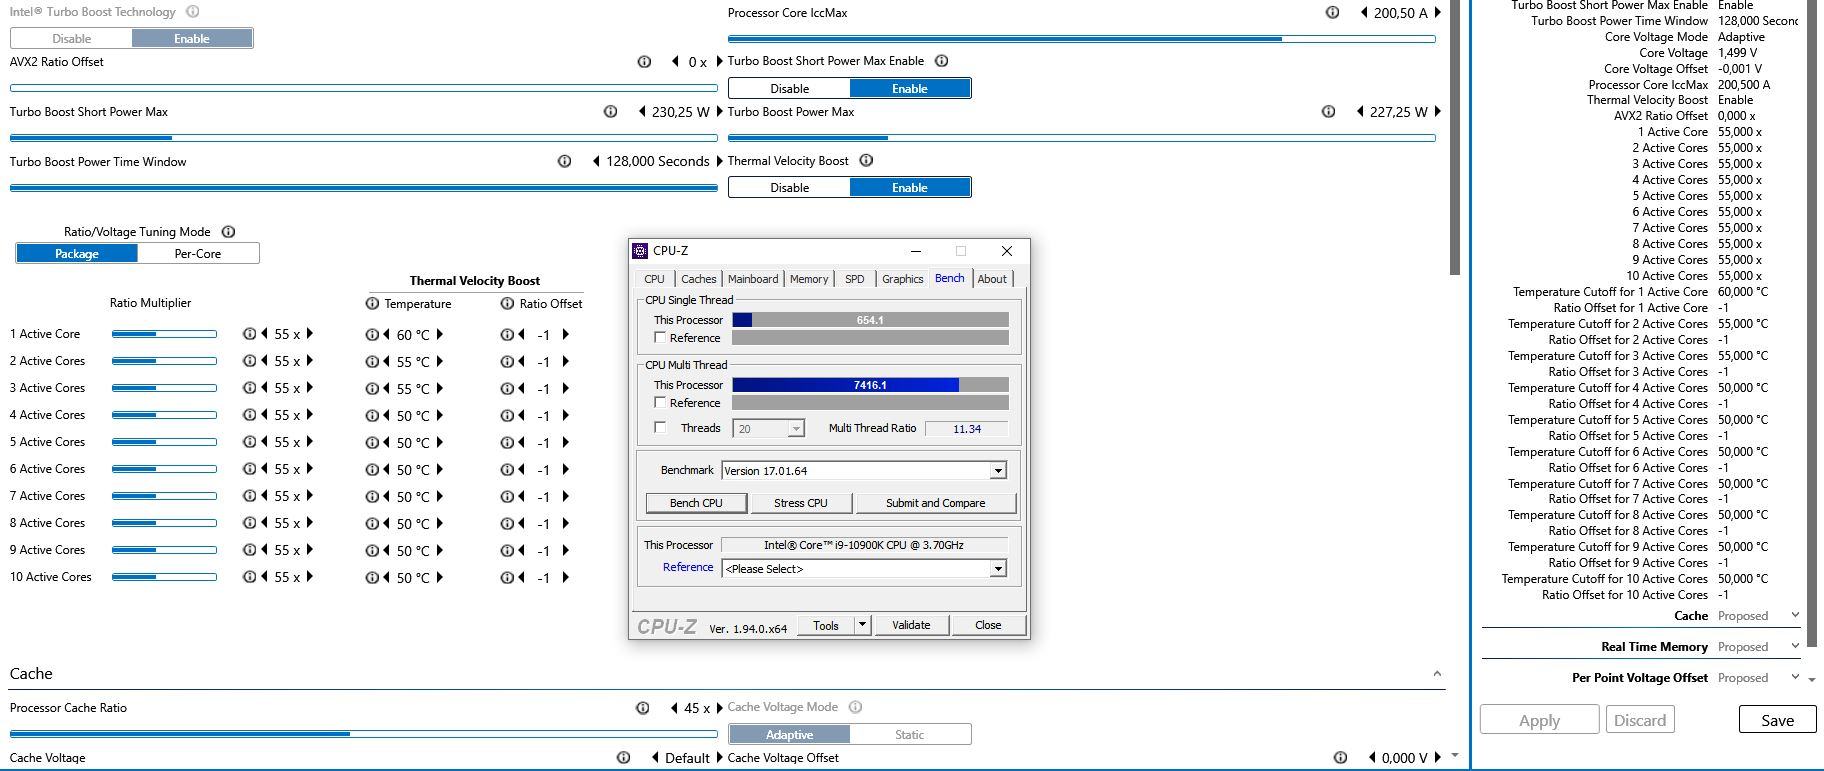Adjust 1 Active Core ratio slider

coord(164,334)
